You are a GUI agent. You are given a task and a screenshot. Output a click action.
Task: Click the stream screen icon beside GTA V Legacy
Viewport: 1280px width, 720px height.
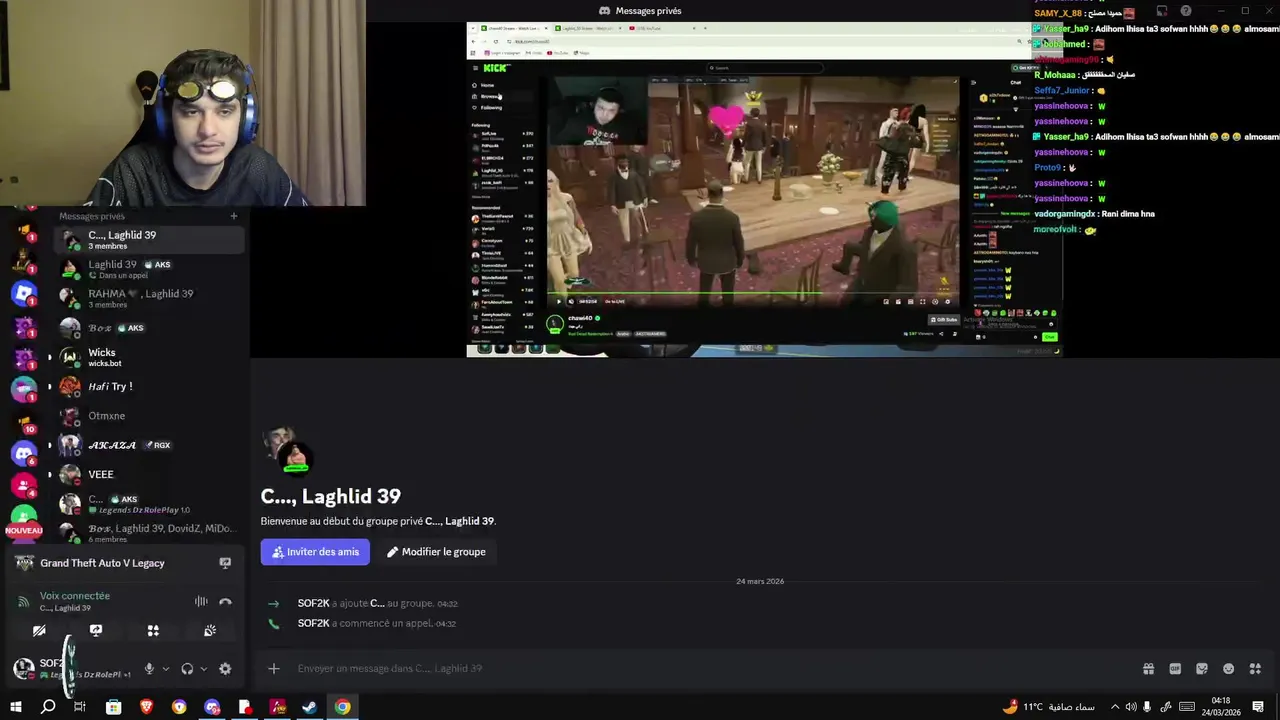click(225, 563)
